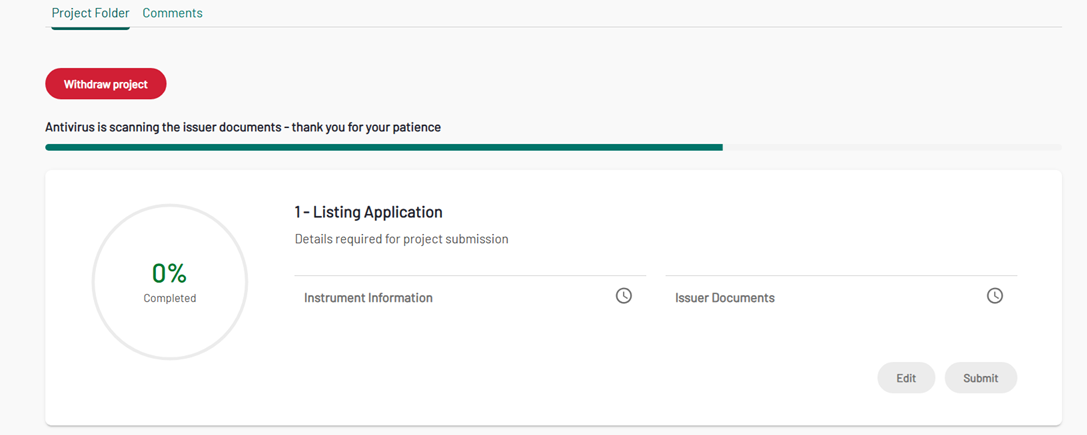Click the Details required for project submission text
The image size is (1087, 435).
pyautogui.click(x=401, y=239)
